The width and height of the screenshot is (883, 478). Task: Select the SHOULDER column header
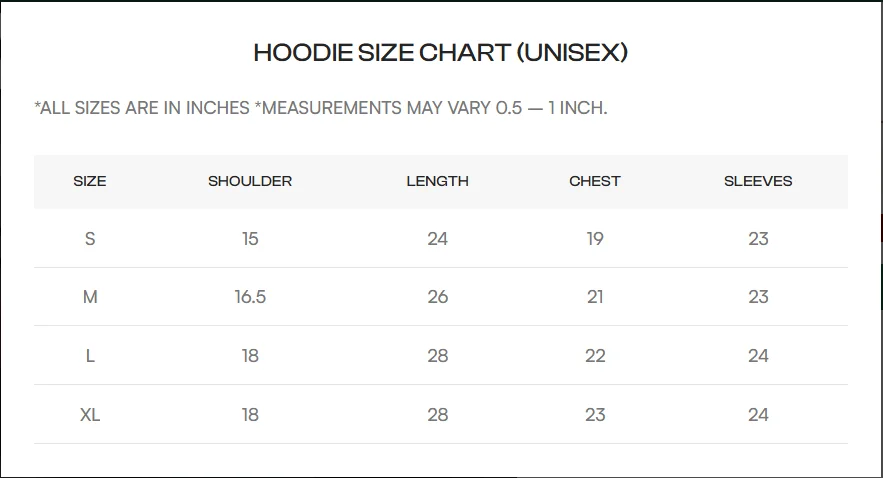click(250, 181)
